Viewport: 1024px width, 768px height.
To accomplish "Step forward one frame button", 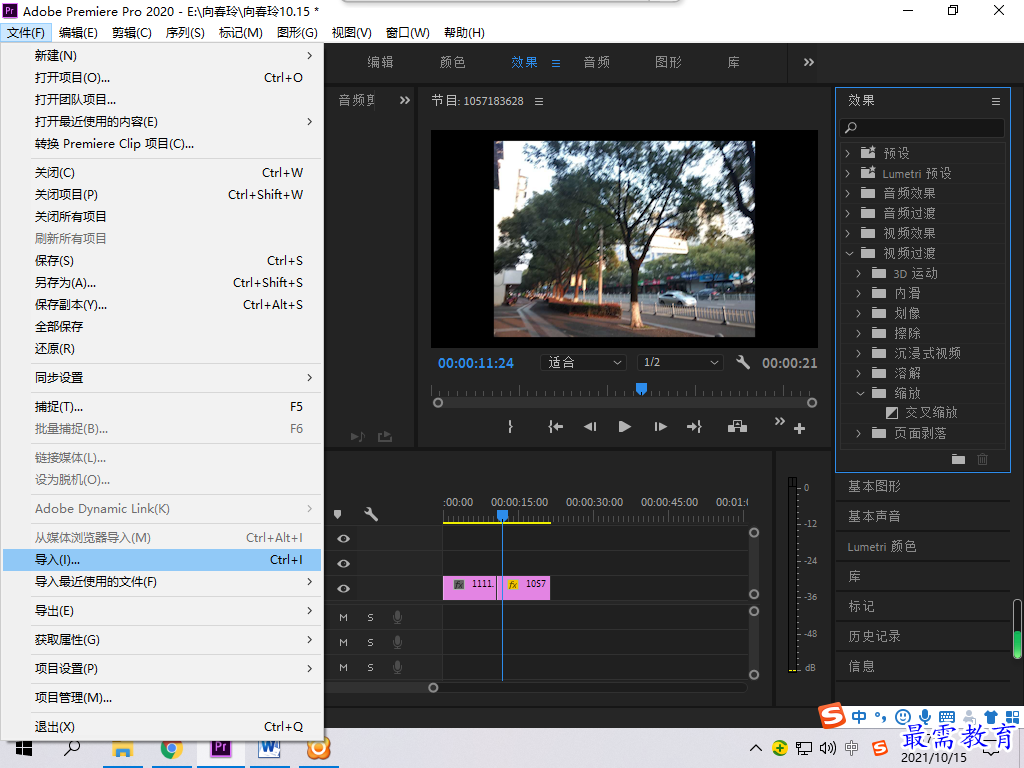I will tap(660, 427).
